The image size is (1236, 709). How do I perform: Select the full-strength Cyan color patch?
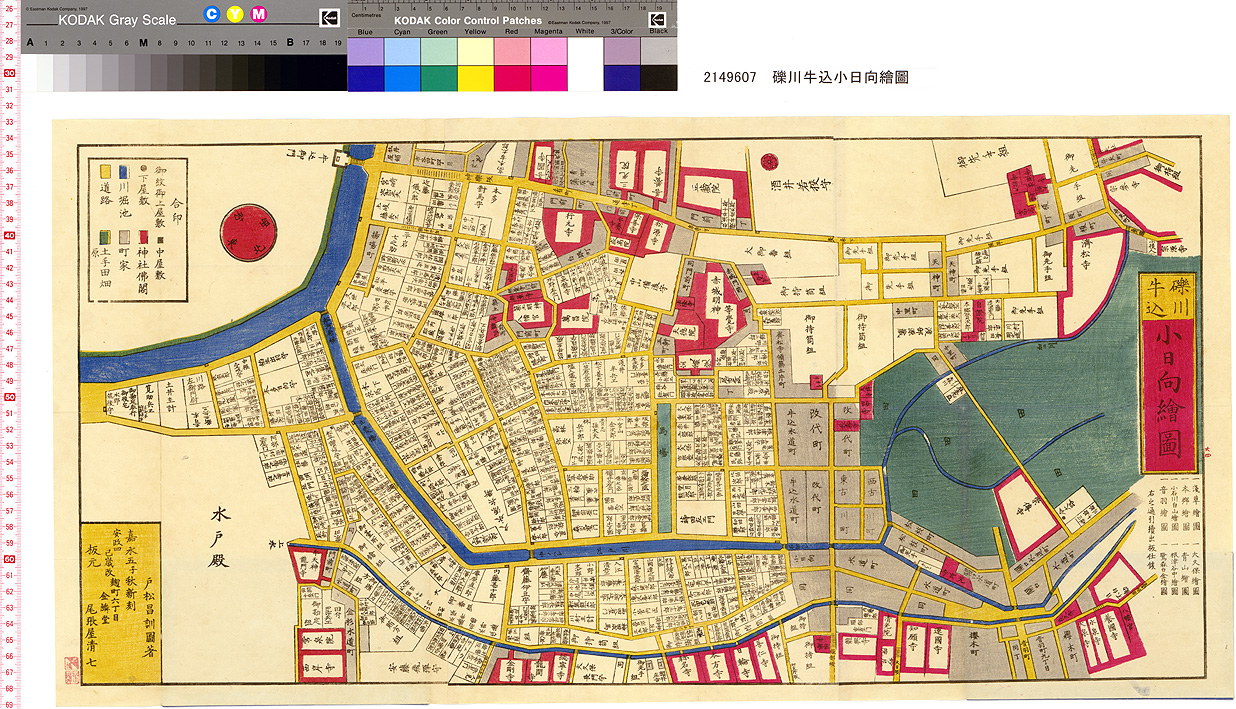401,78
